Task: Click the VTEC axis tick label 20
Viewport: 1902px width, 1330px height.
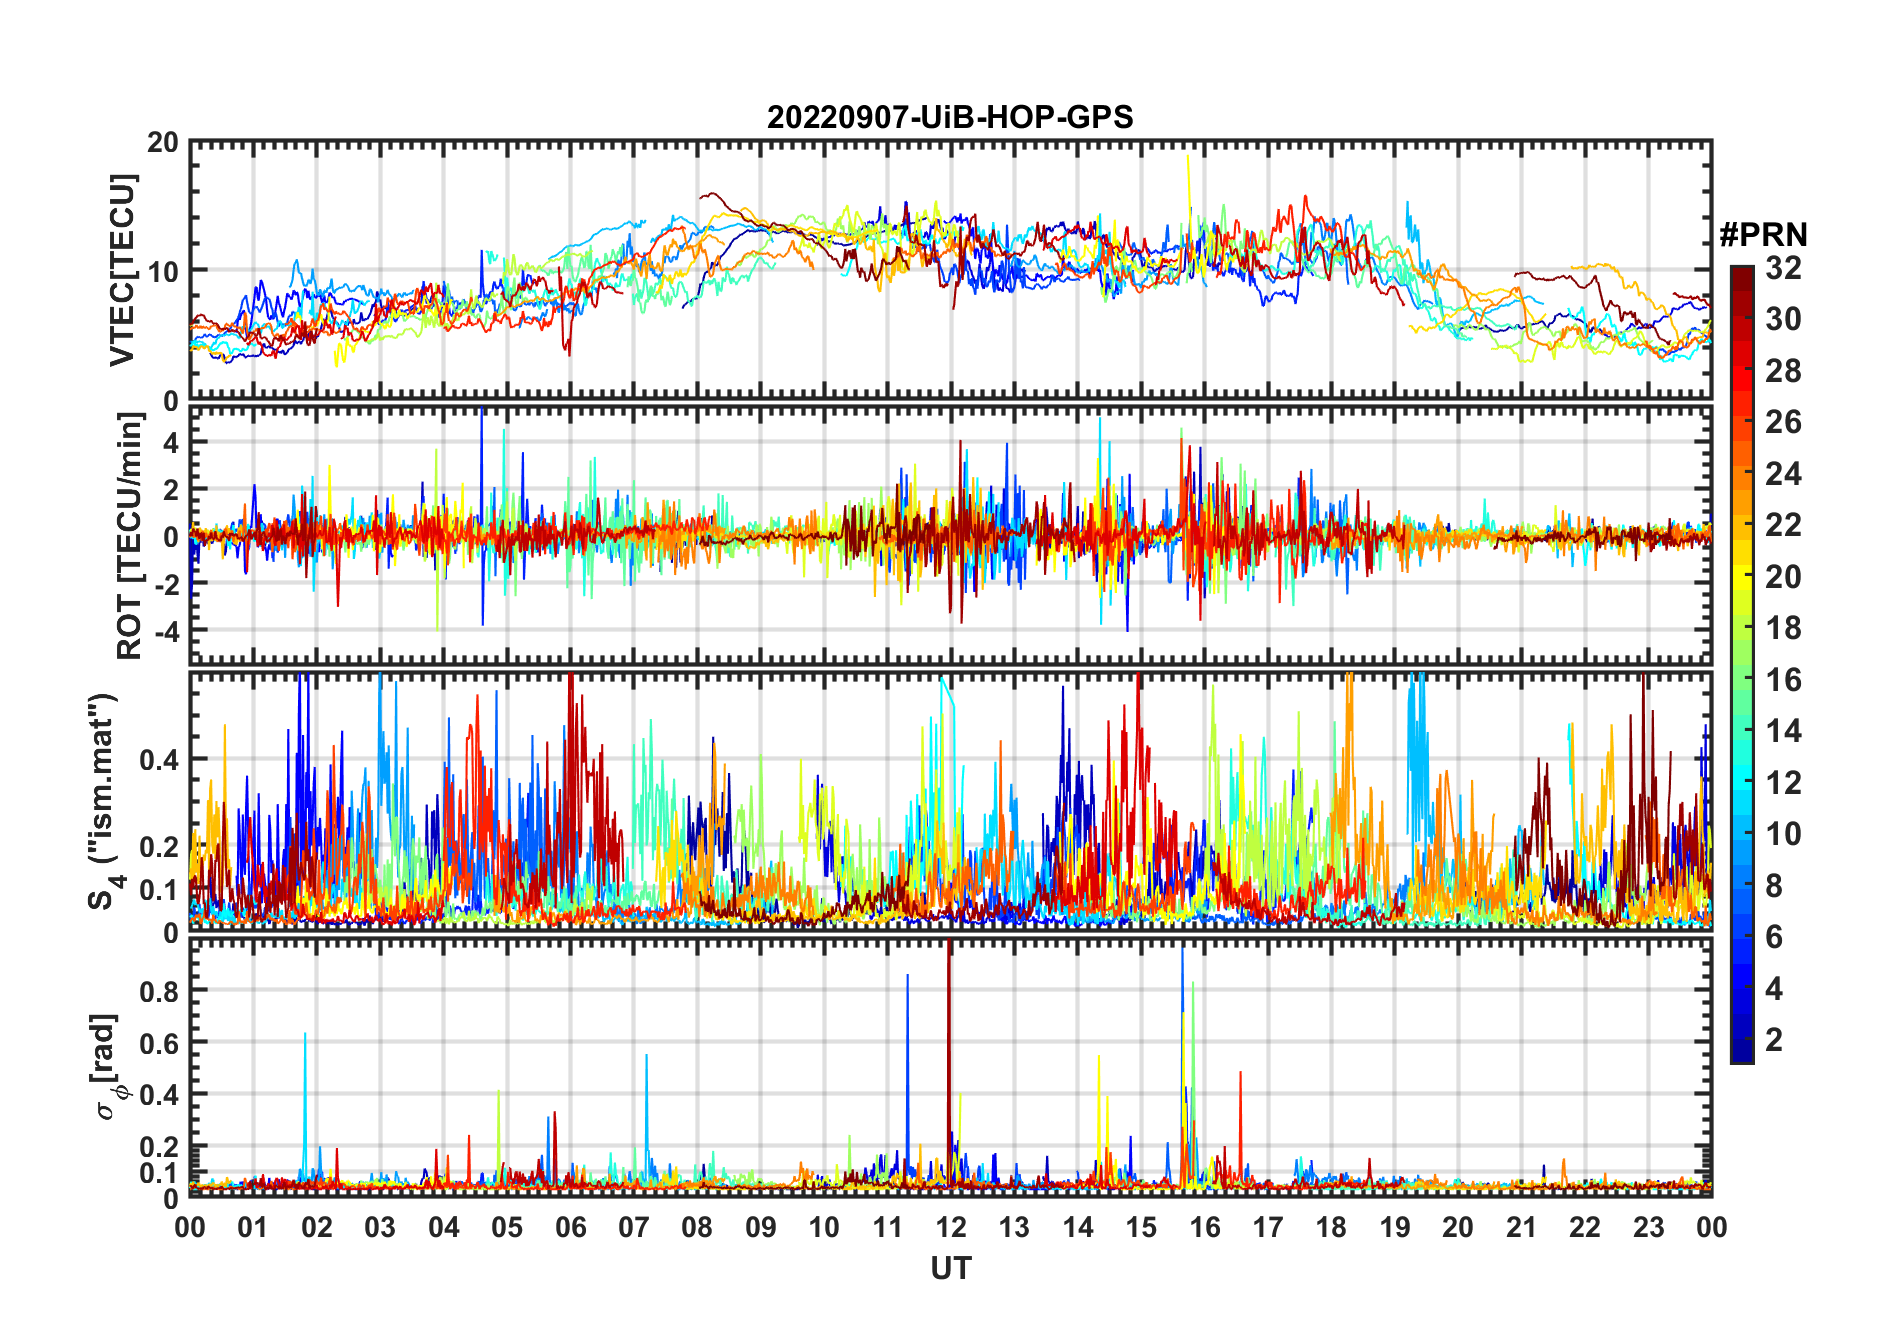Action: (164, 143)
